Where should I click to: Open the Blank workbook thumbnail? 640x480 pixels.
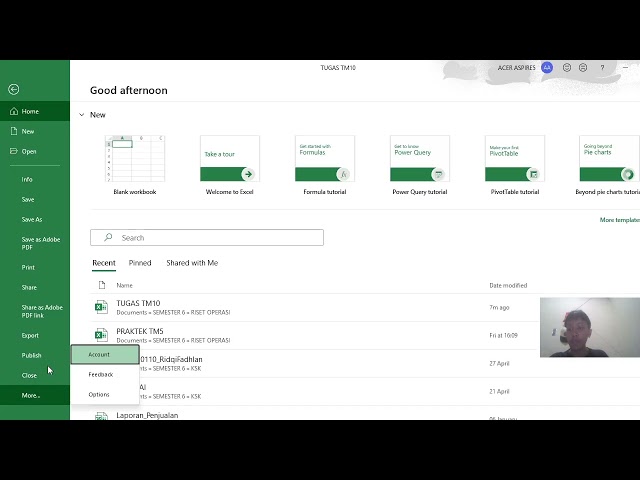click(x=135, y=158)
